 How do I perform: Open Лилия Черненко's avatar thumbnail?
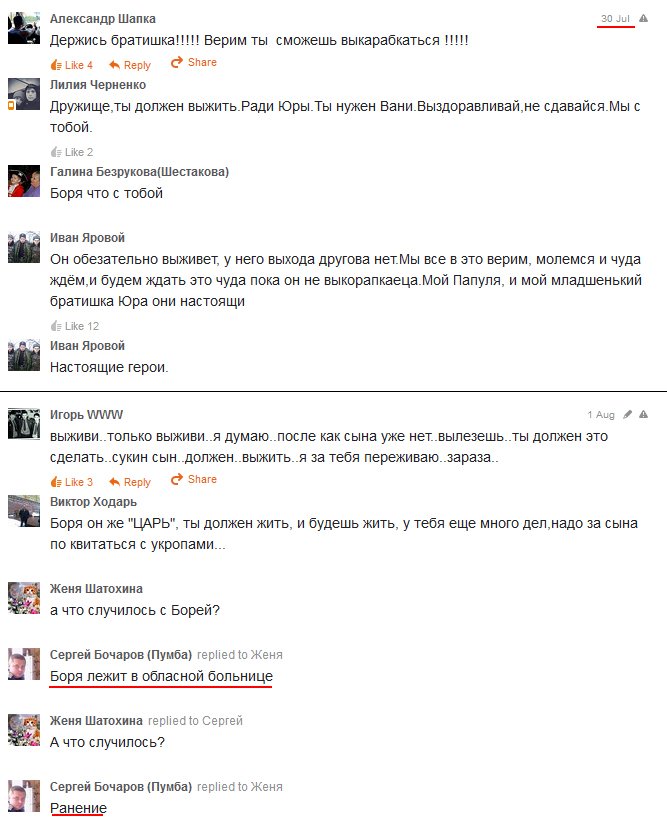click(24, 94)
